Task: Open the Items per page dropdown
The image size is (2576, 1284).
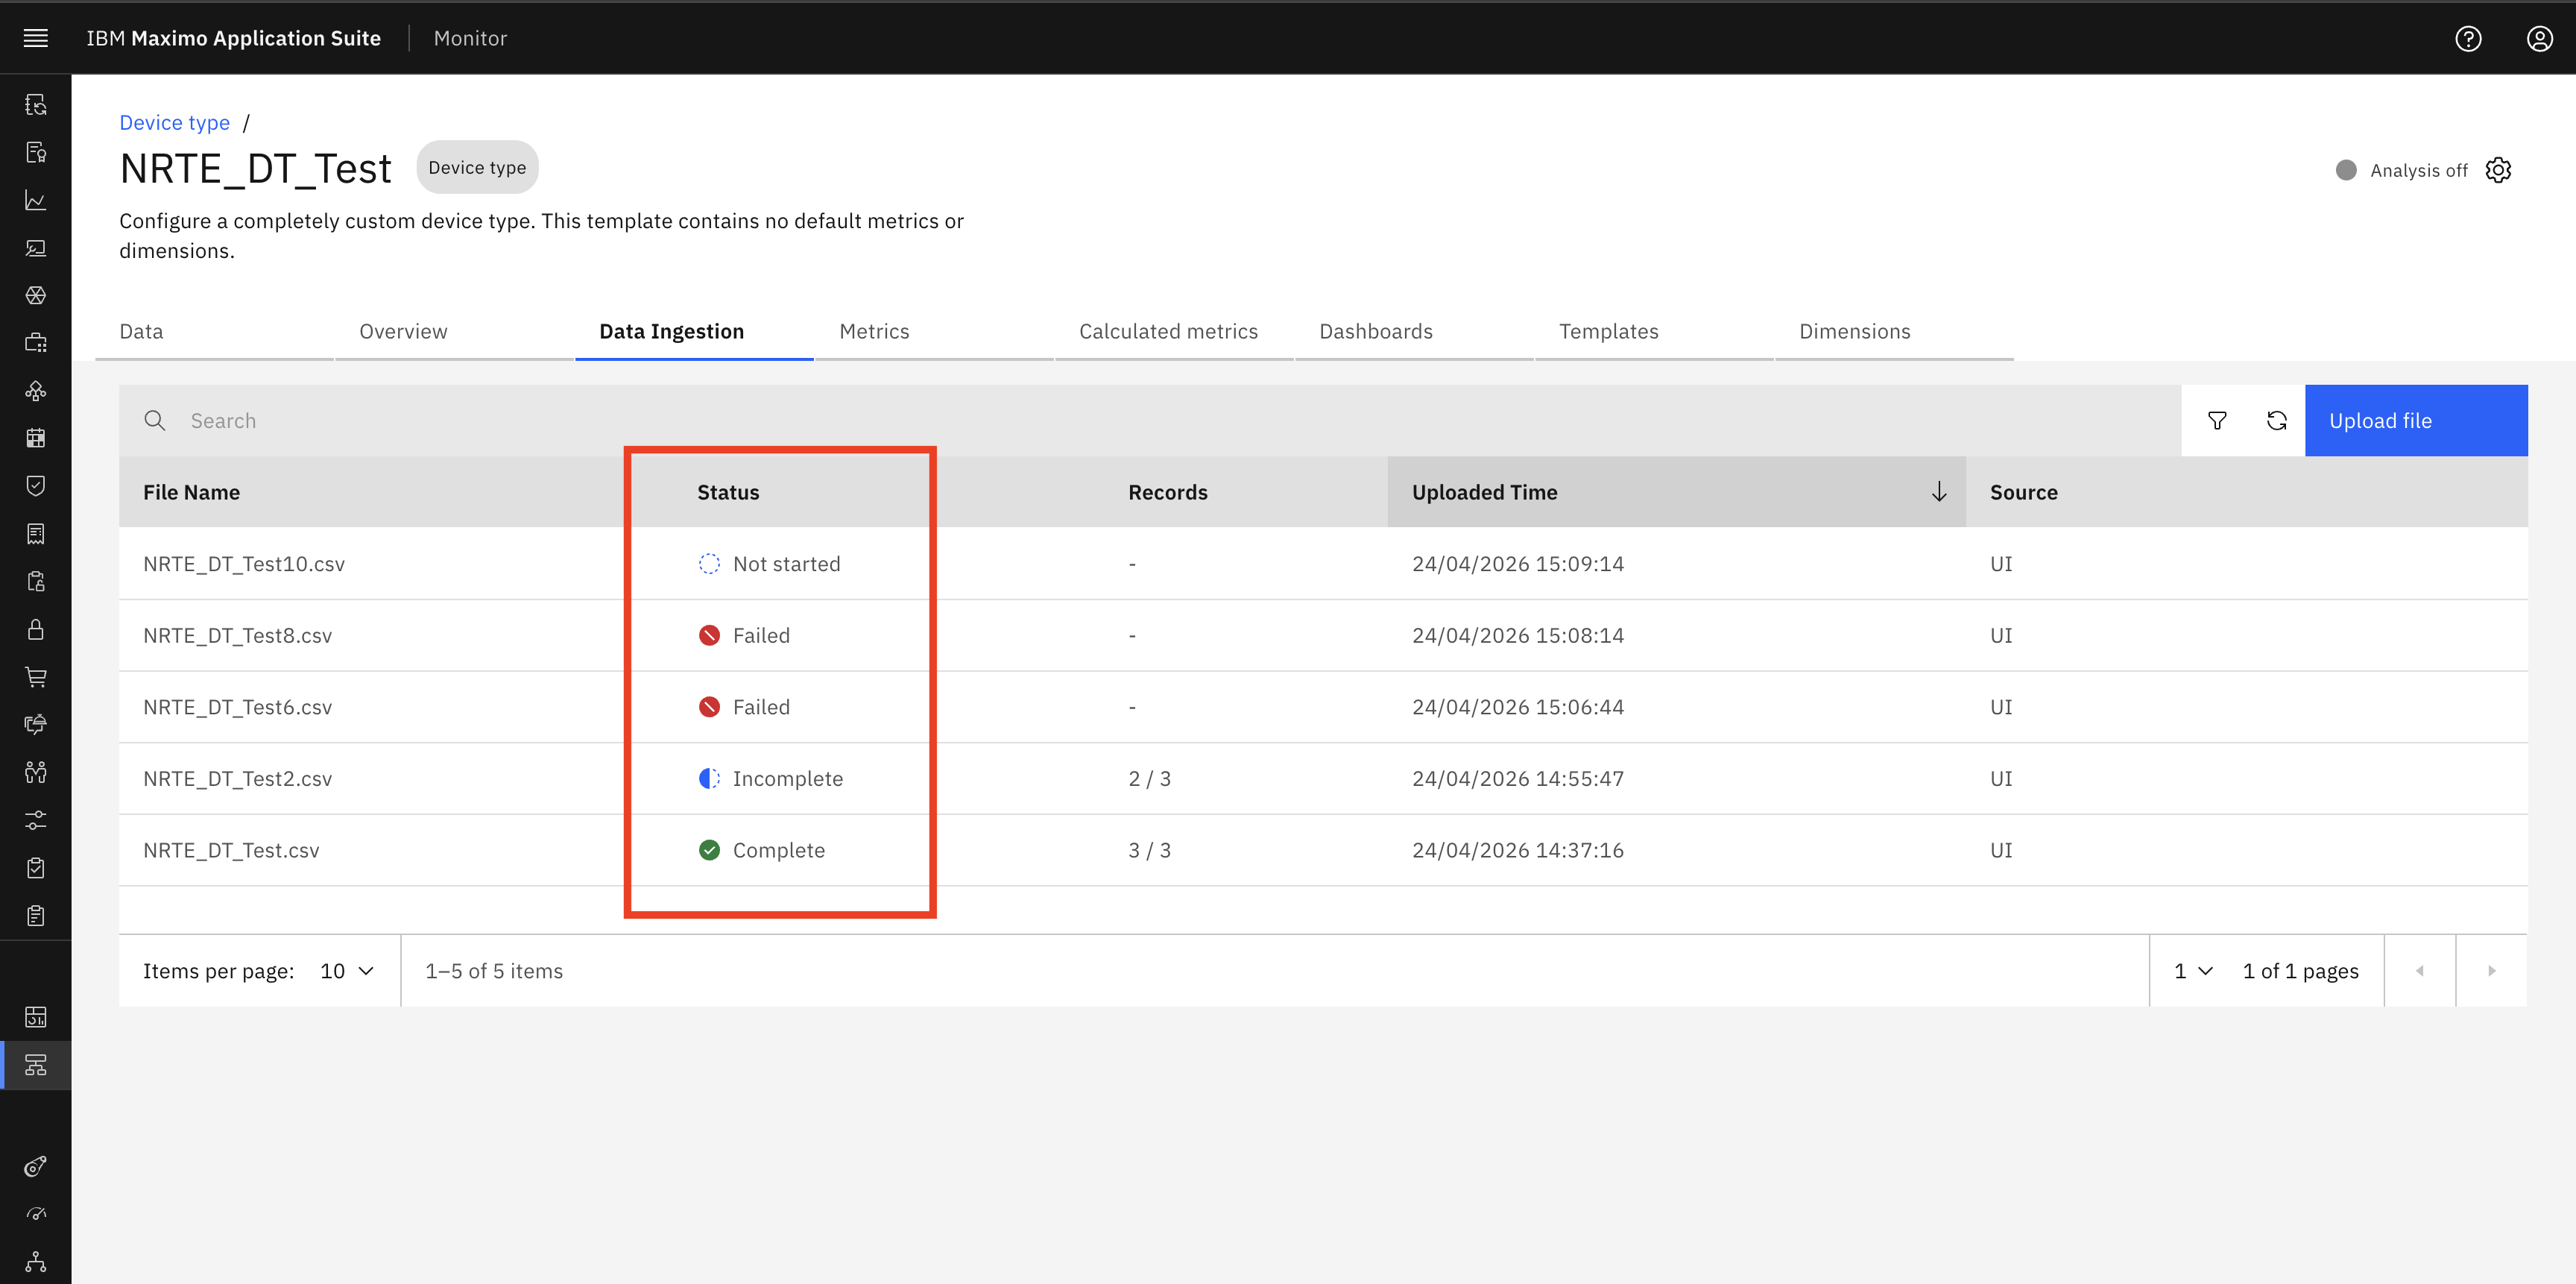Action: point(347,971)
